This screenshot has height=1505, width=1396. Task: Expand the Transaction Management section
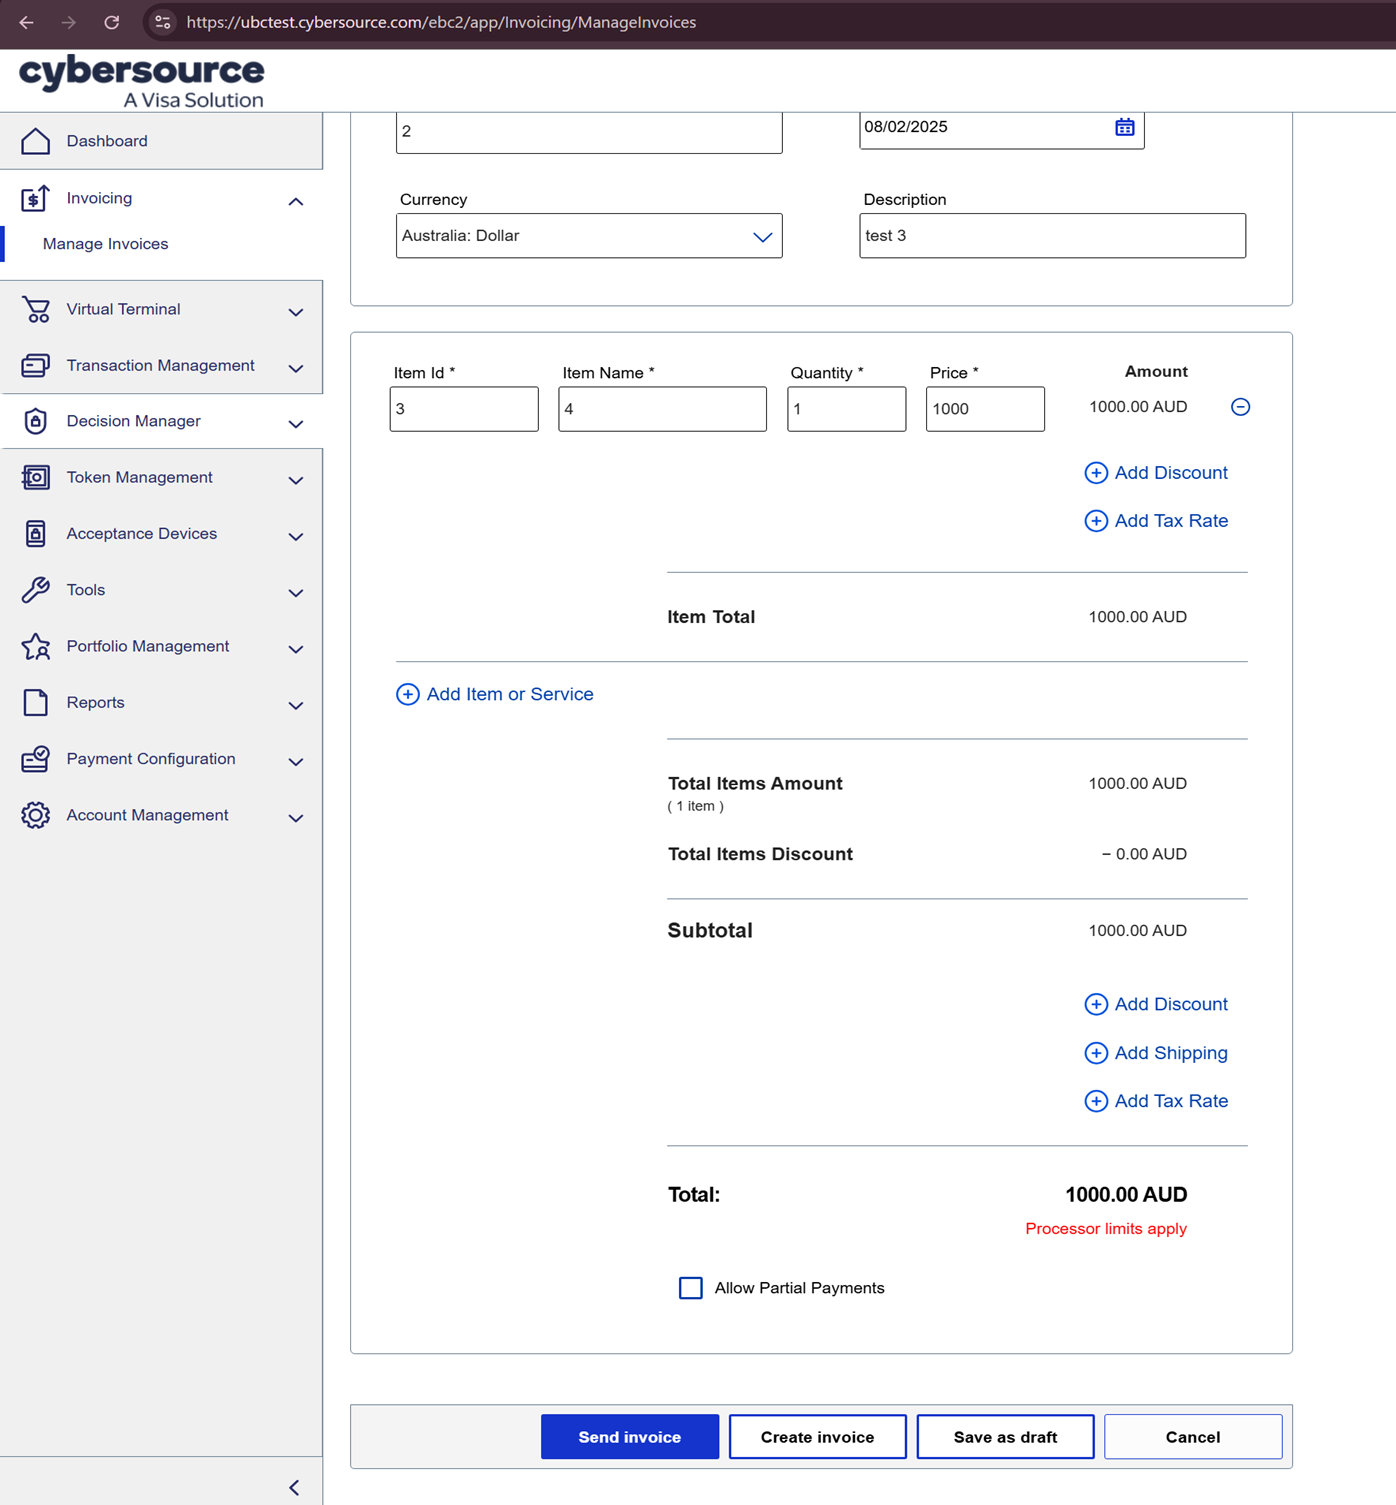click(160, 366)
